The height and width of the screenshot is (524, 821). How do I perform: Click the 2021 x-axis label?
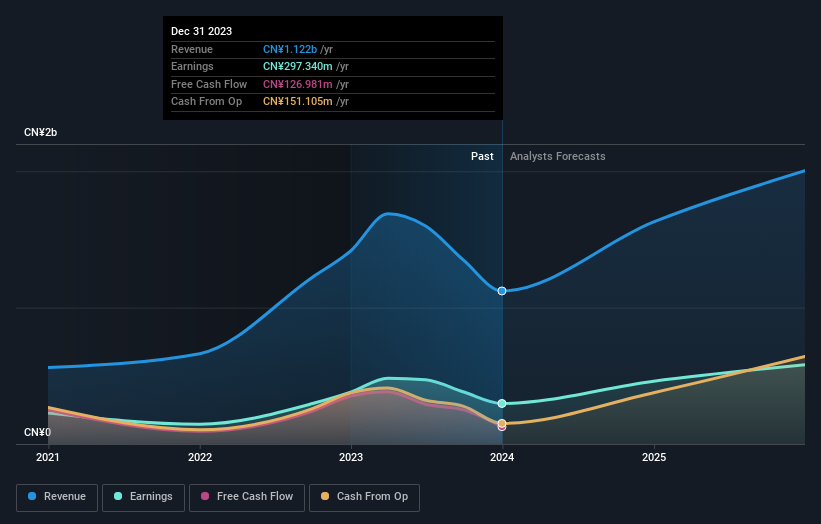[48, 458]
